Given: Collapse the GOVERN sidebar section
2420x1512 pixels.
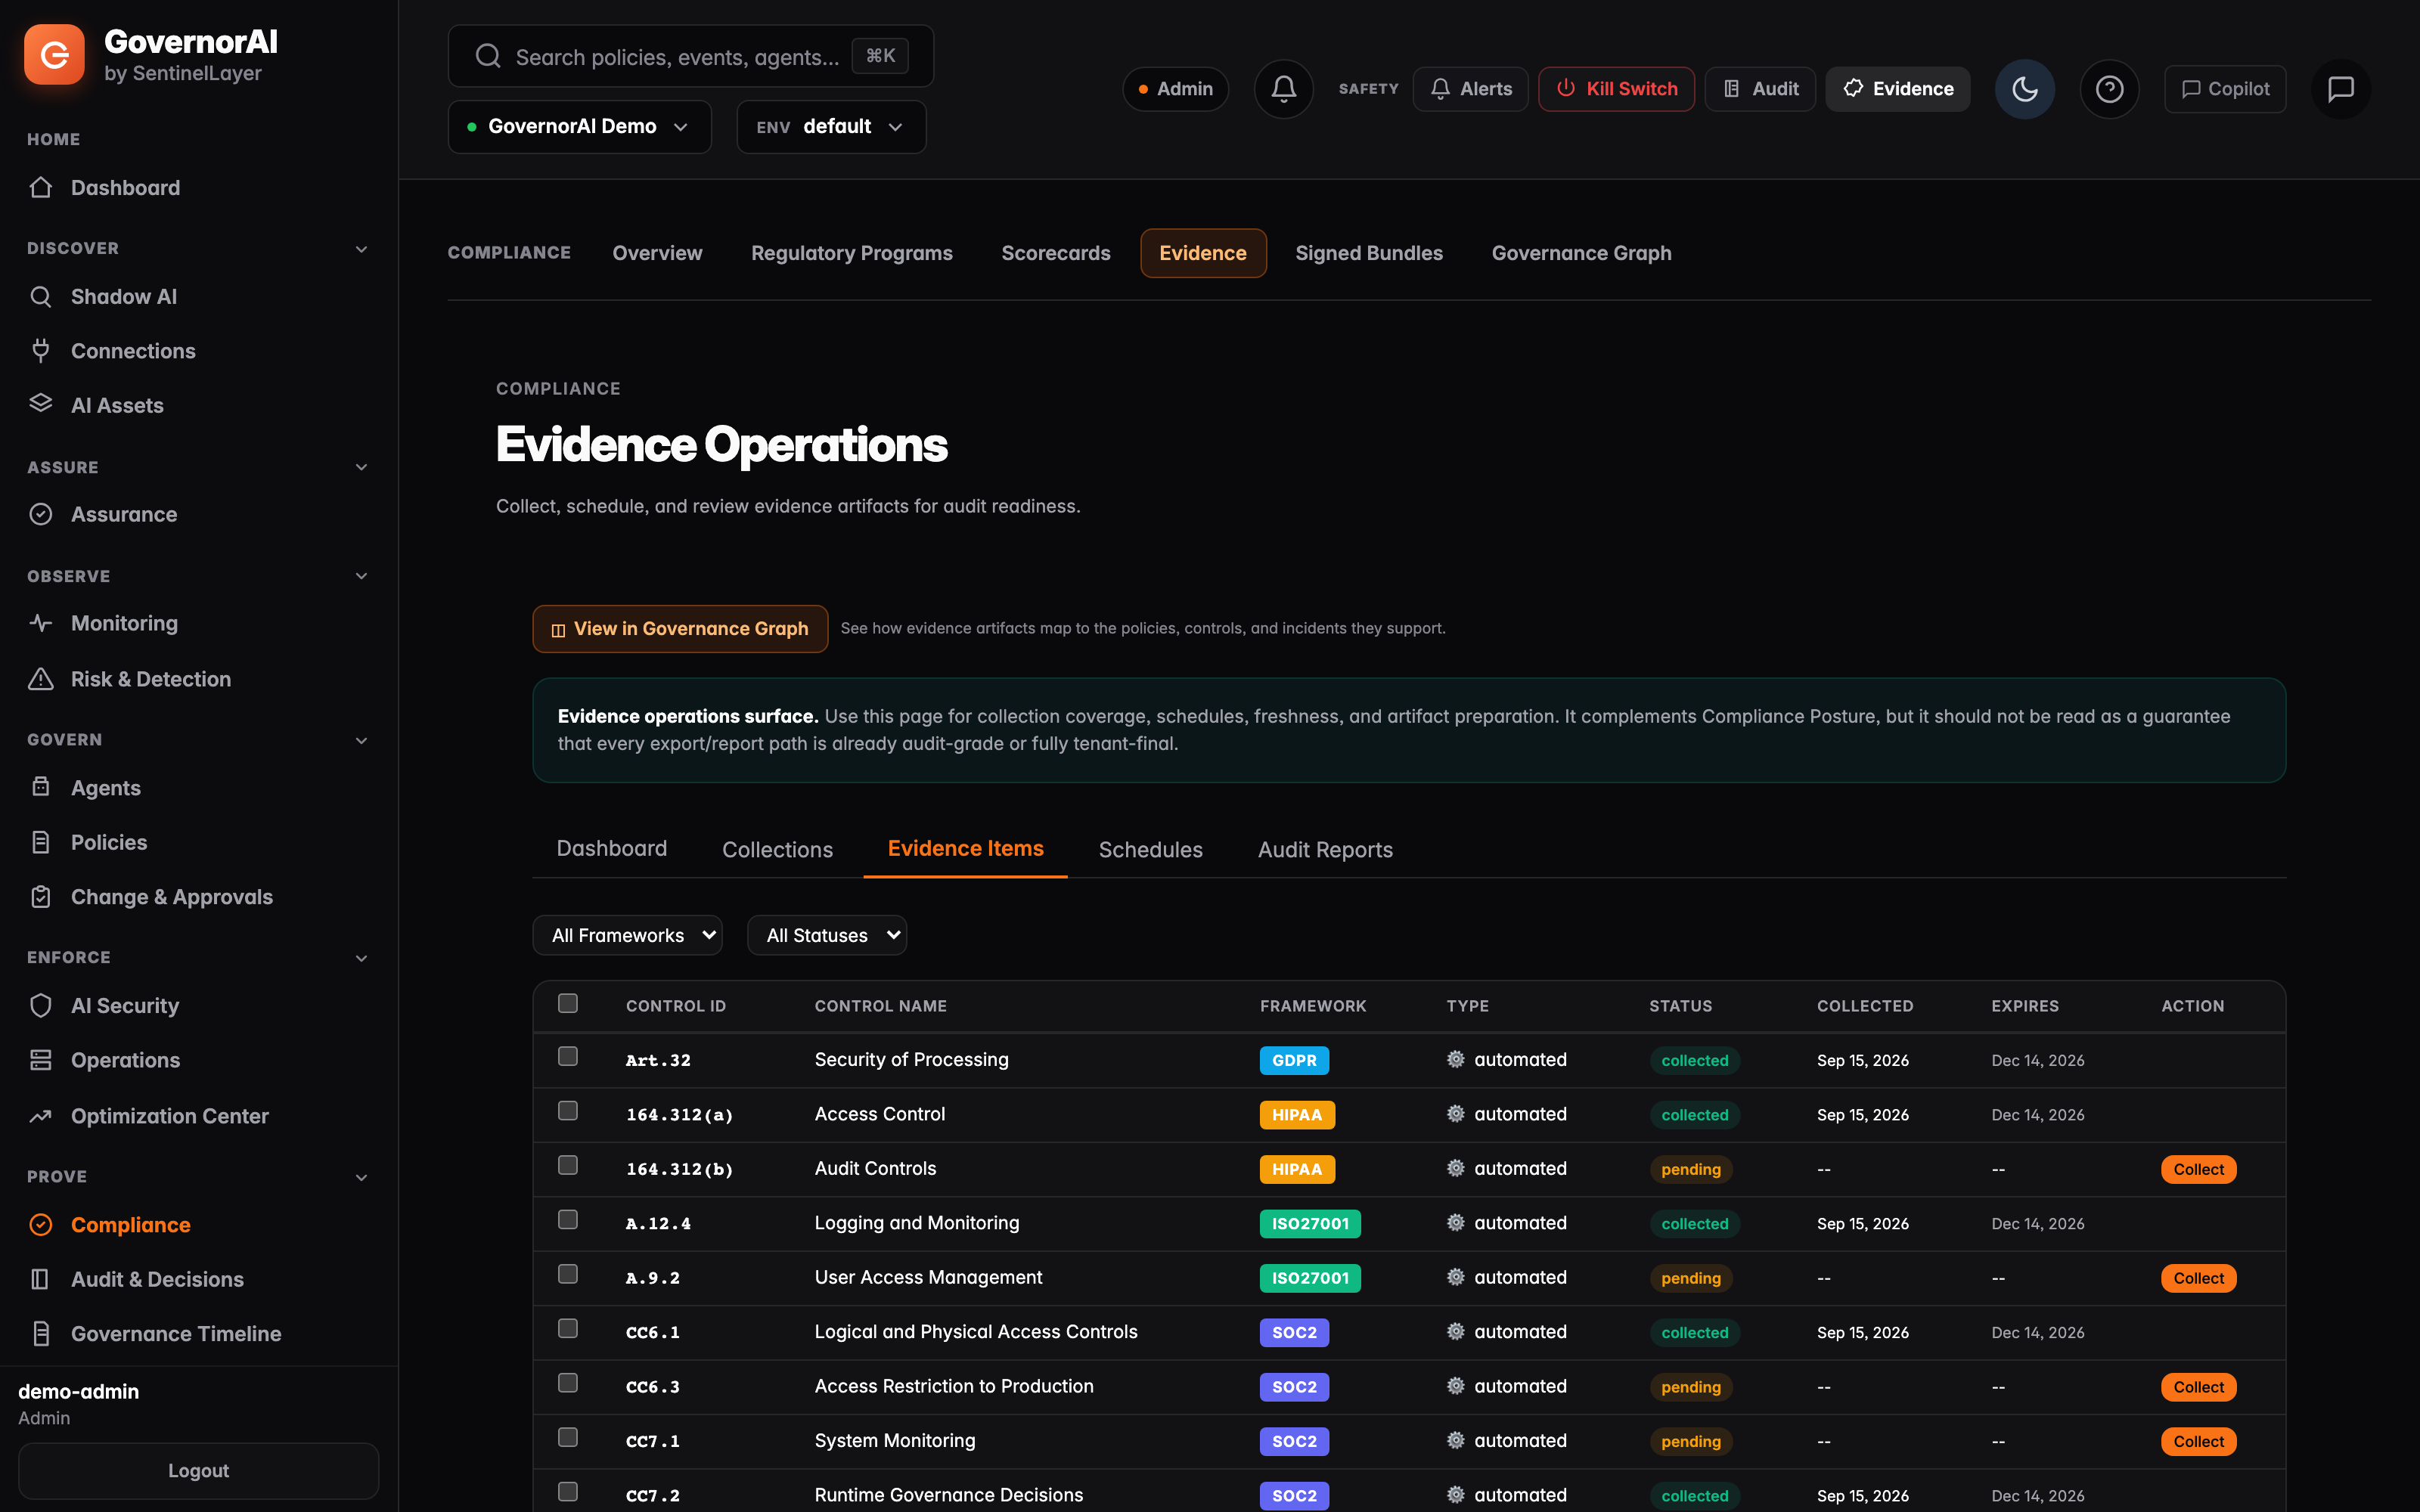Looking at the screenshot, I should pos(362,740).
